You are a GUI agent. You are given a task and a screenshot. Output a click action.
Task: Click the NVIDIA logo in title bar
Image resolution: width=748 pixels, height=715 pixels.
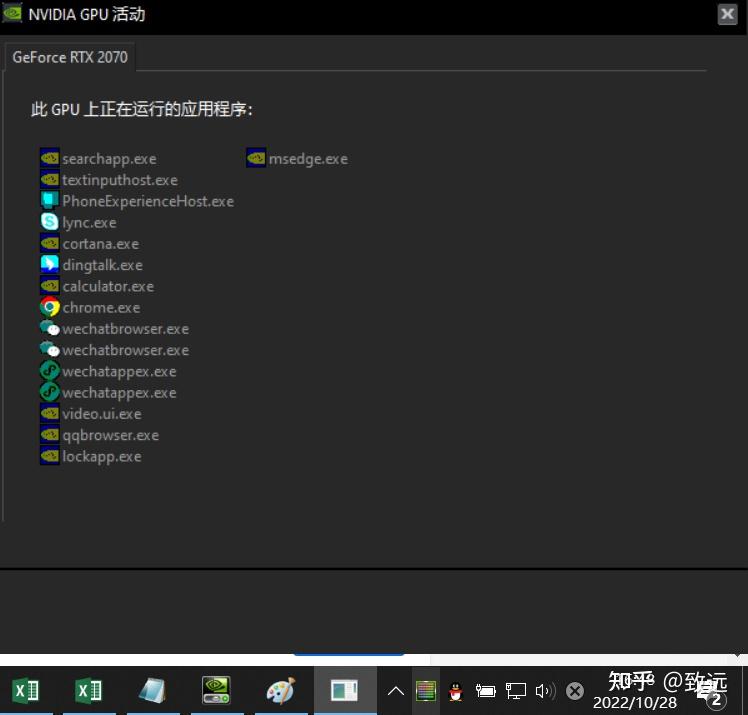coord(12,13)
